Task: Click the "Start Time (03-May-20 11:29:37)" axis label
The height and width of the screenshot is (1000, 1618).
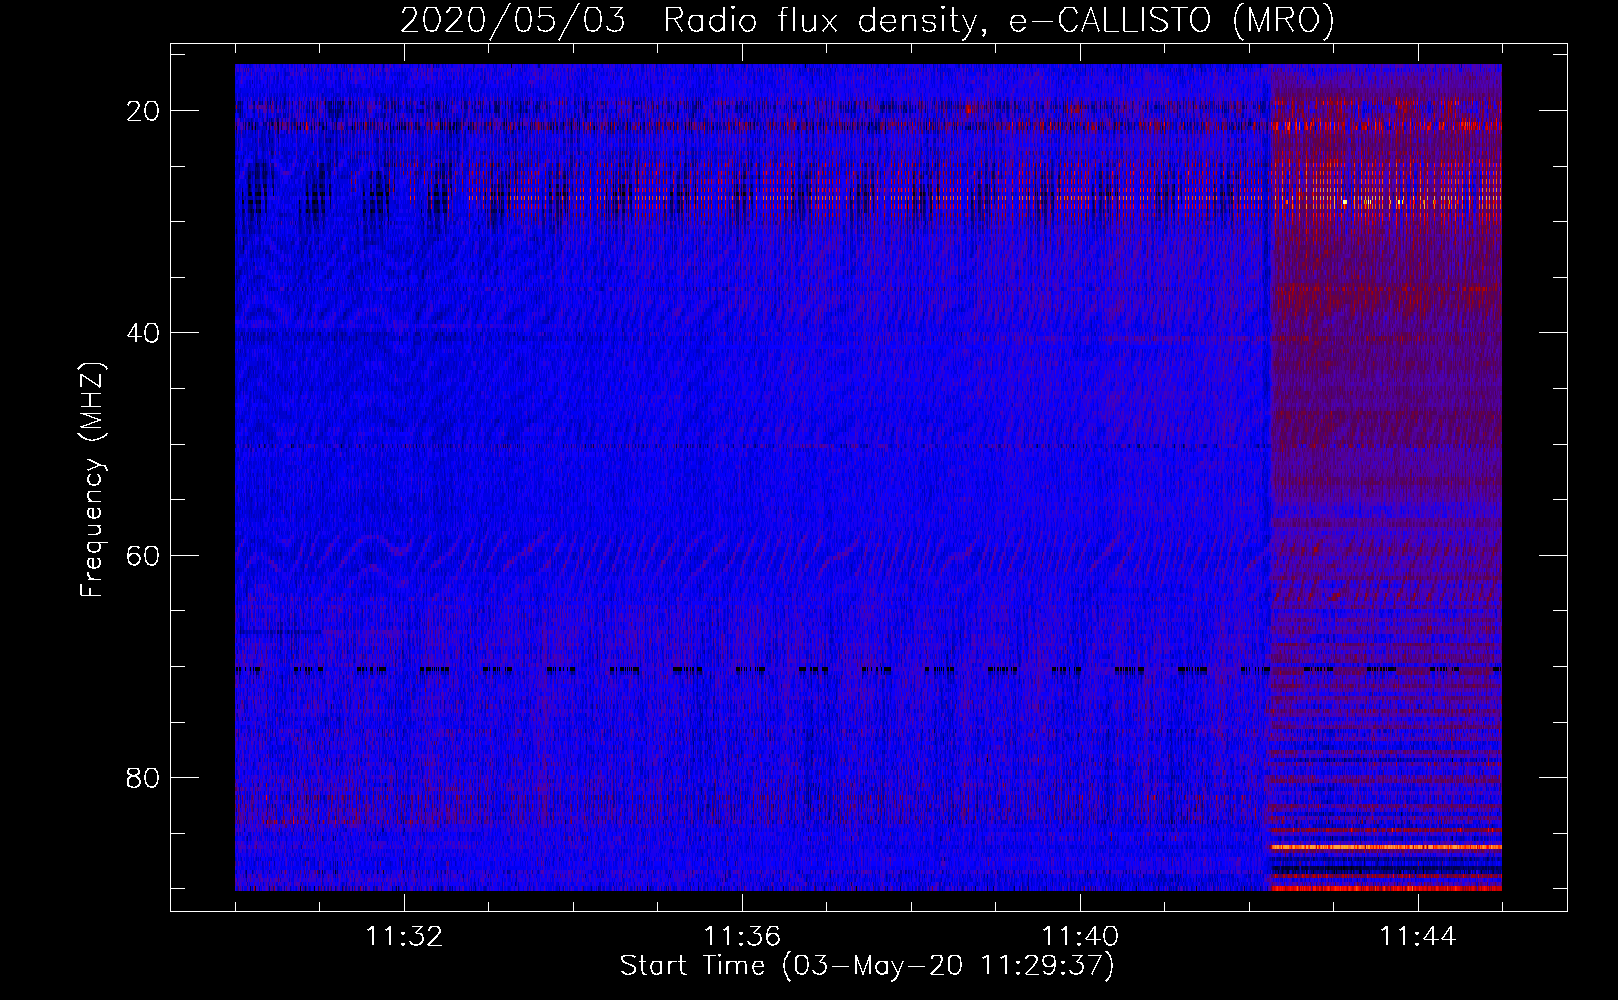Action: tap(867, 966)
